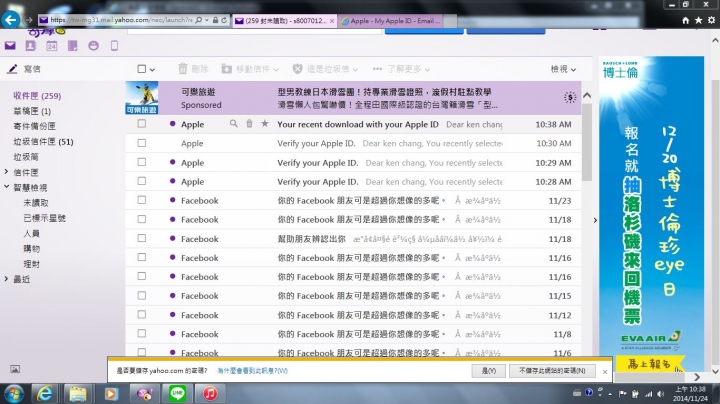
Task: Open the media player taskbar icon
Action: (111, 393)
